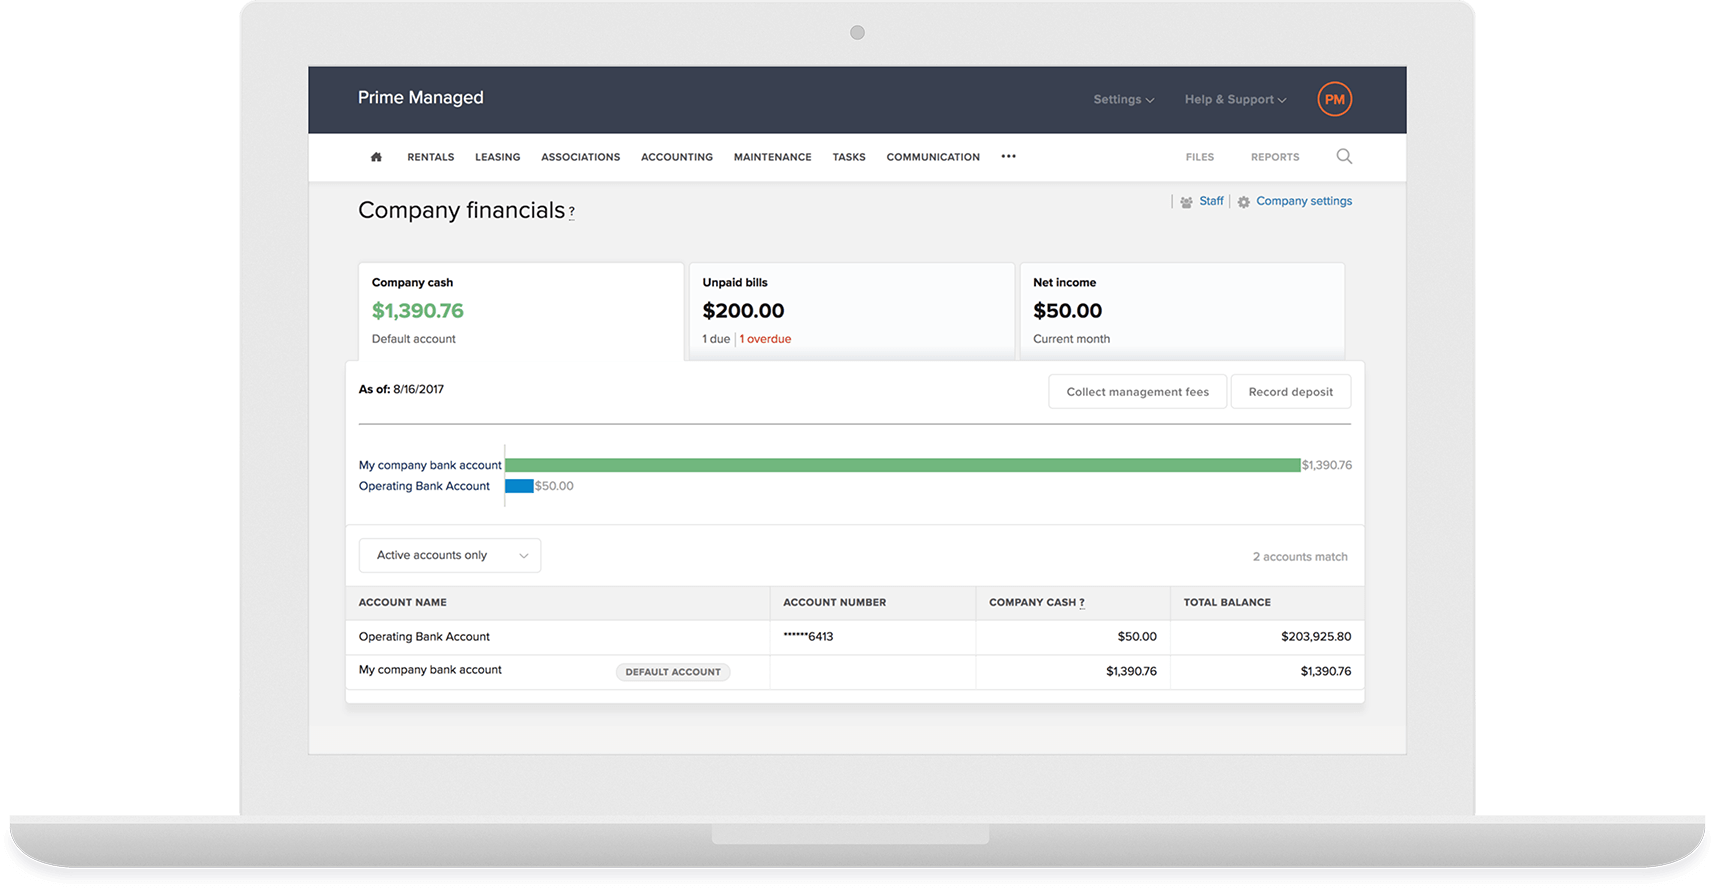Expand the Settings dropdown
The image size is (1715, 888).
pos(1123,99)
